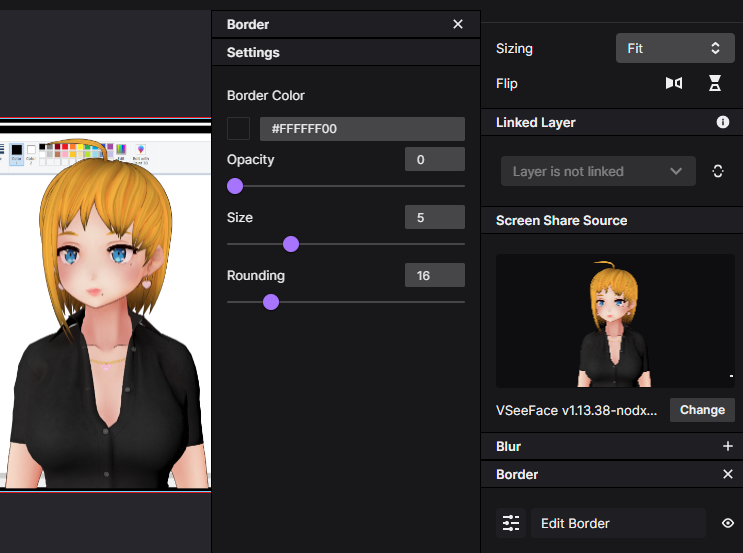
Task: Close the Border settings popup
Action: [458, 24]
